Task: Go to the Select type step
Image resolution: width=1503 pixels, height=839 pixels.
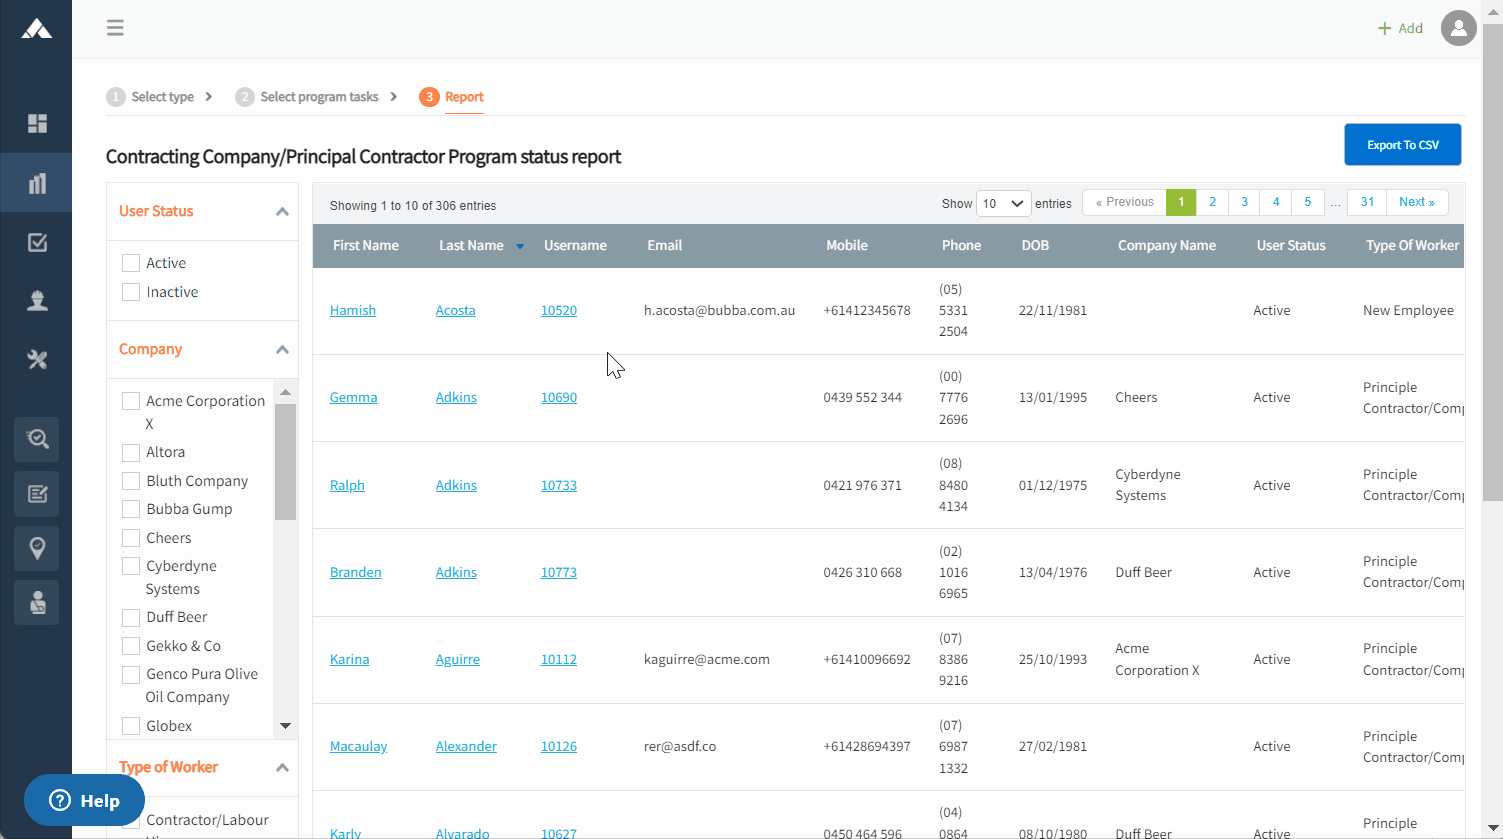Action: [161, 97]
